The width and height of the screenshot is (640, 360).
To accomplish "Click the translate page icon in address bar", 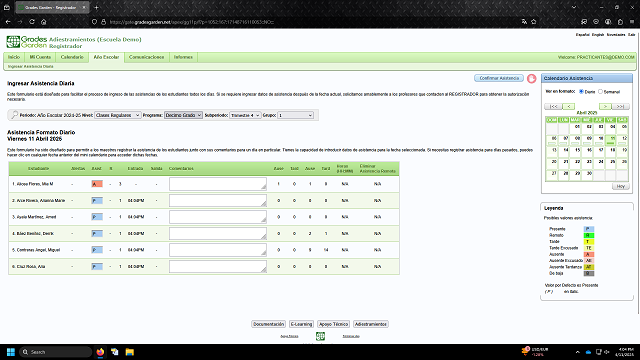I will coord(524,22).
